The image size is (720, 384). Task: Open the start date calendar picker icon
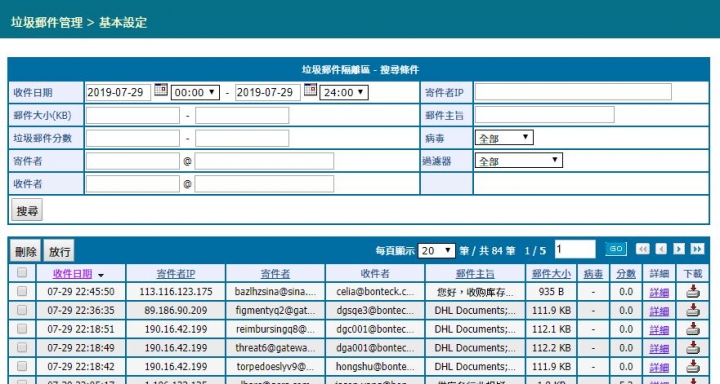click(161, 90)
